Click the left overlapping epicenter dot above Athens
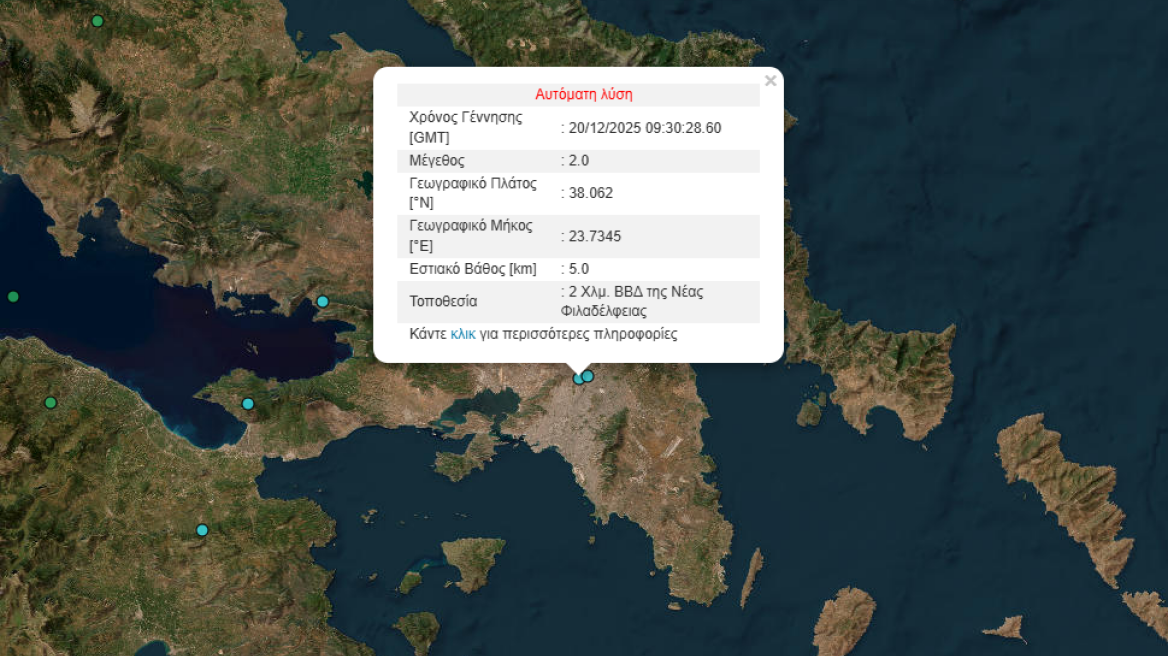 [x=579, y=379]
